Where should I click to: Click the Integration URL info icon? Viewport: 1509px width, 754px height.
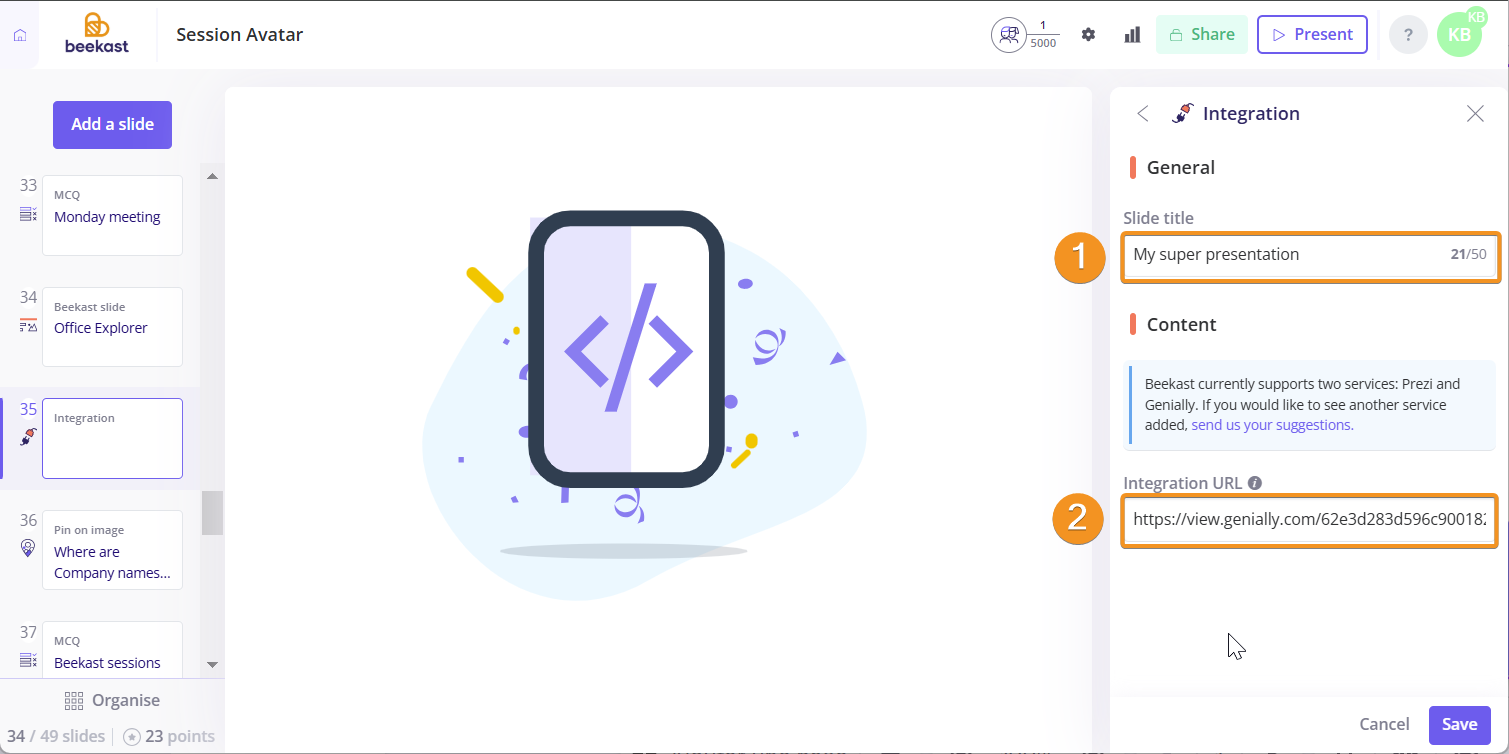[x=1255, y=483]
